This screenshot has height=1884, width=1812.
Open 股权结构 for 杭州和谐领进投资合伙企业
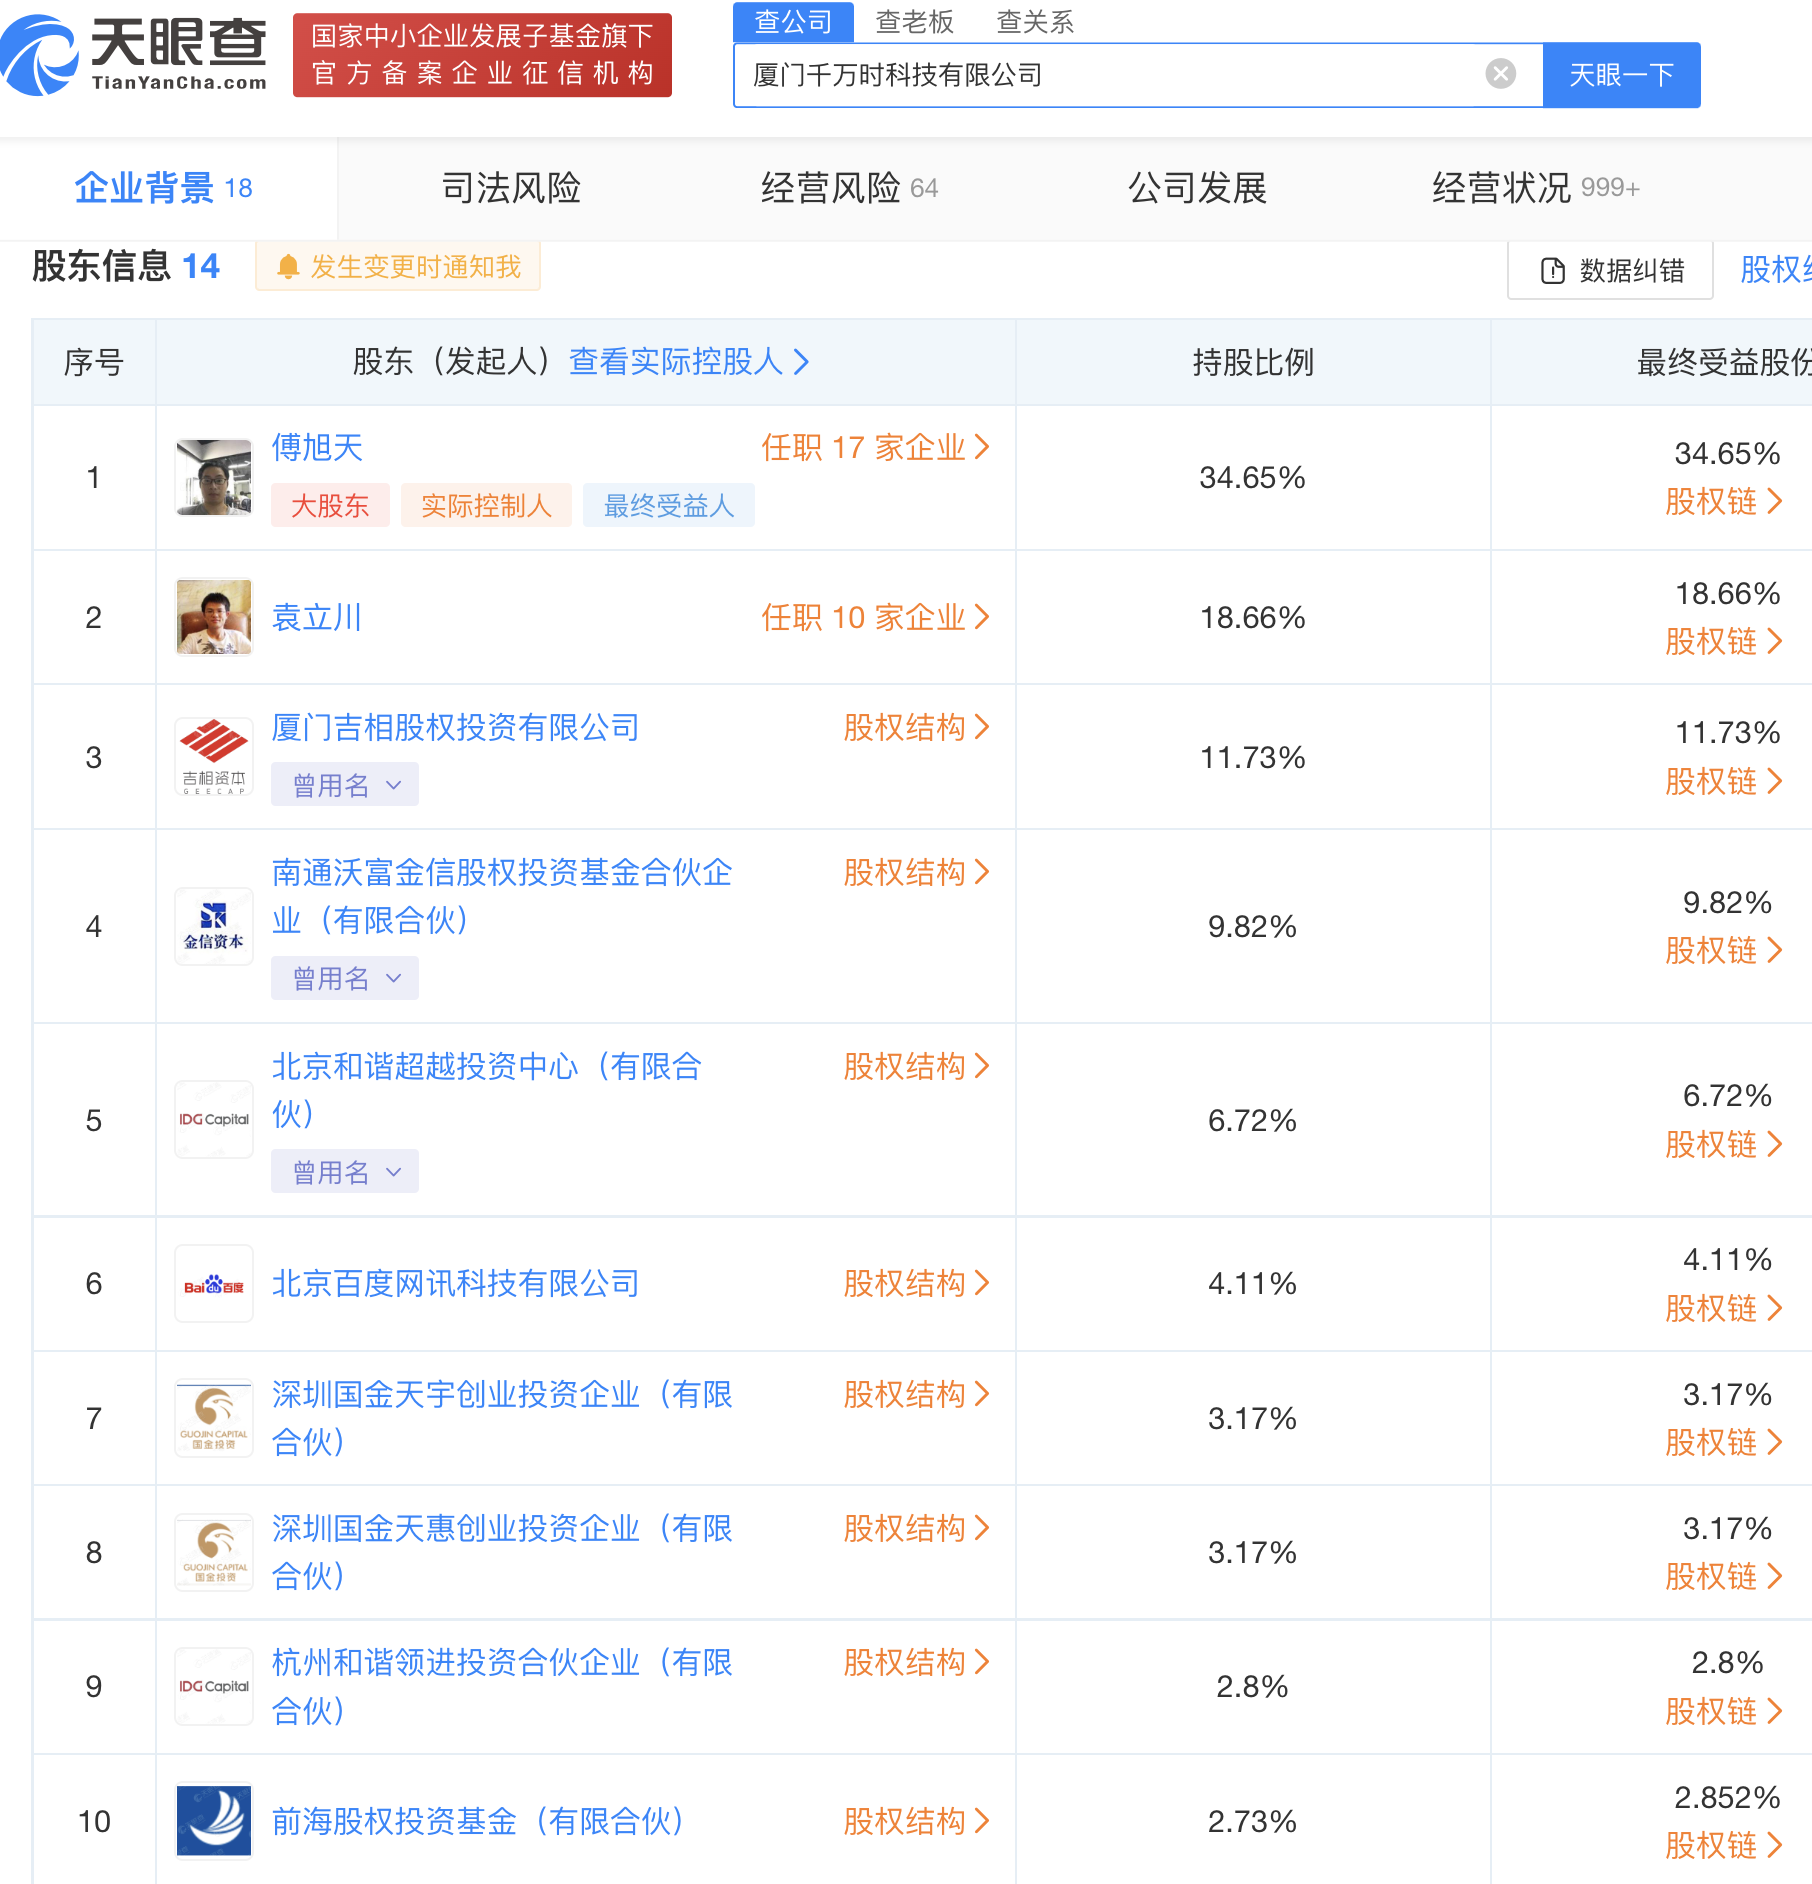point(917,1662)
